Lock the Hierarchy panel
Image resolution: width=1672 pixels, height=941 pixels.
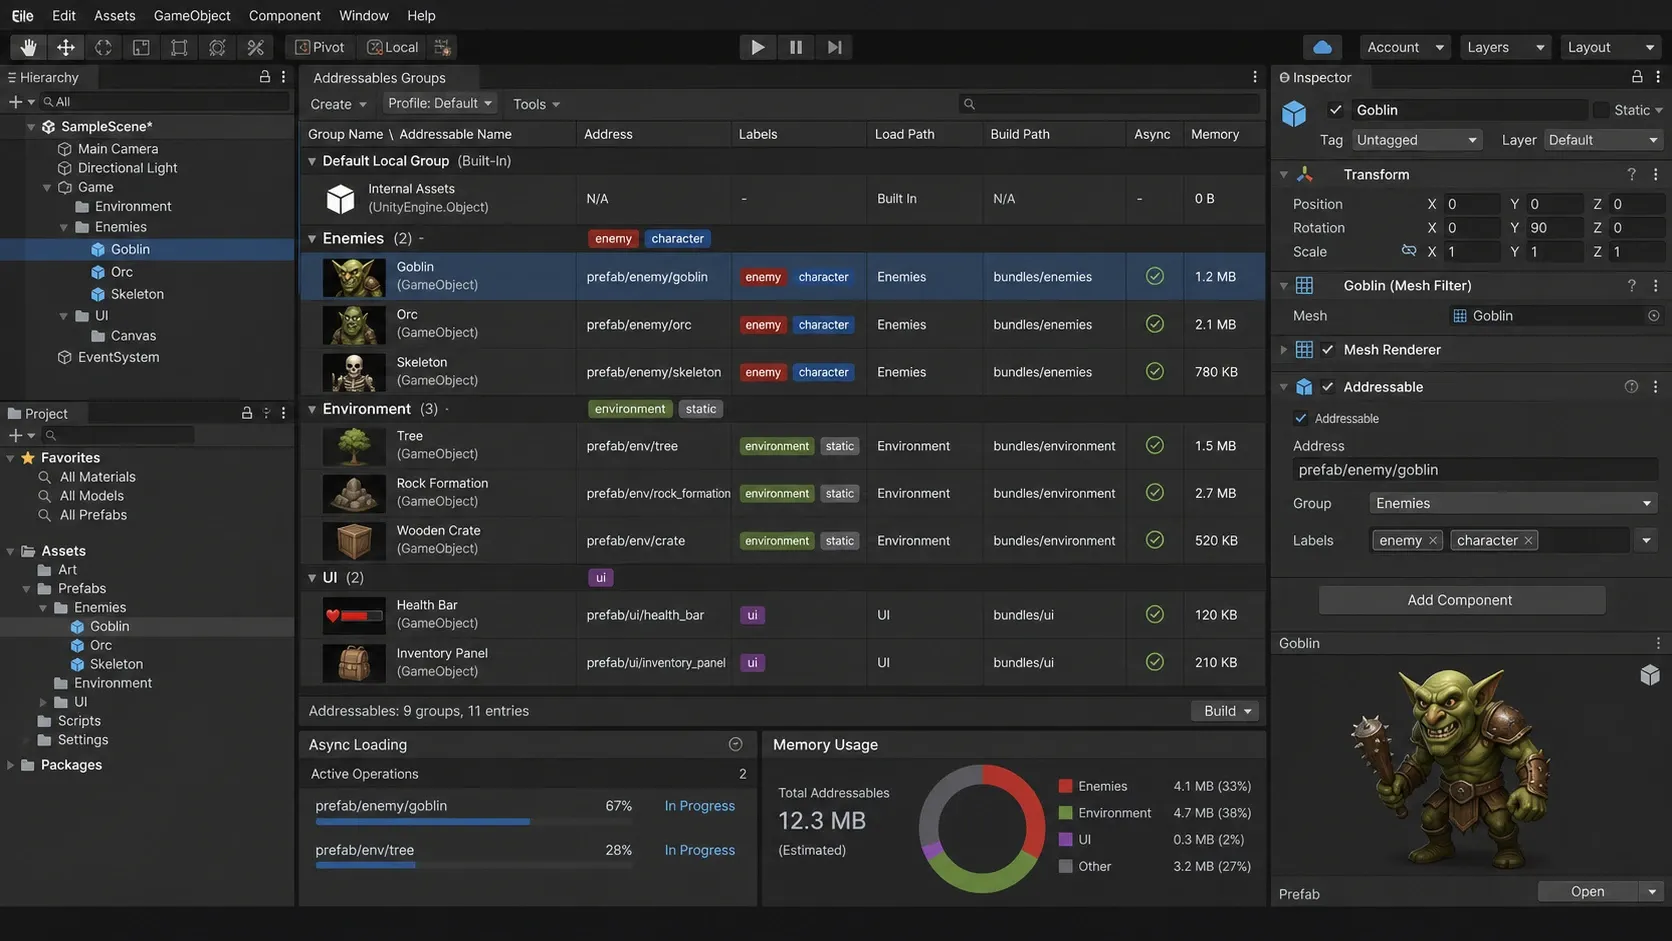click(265, 77)
